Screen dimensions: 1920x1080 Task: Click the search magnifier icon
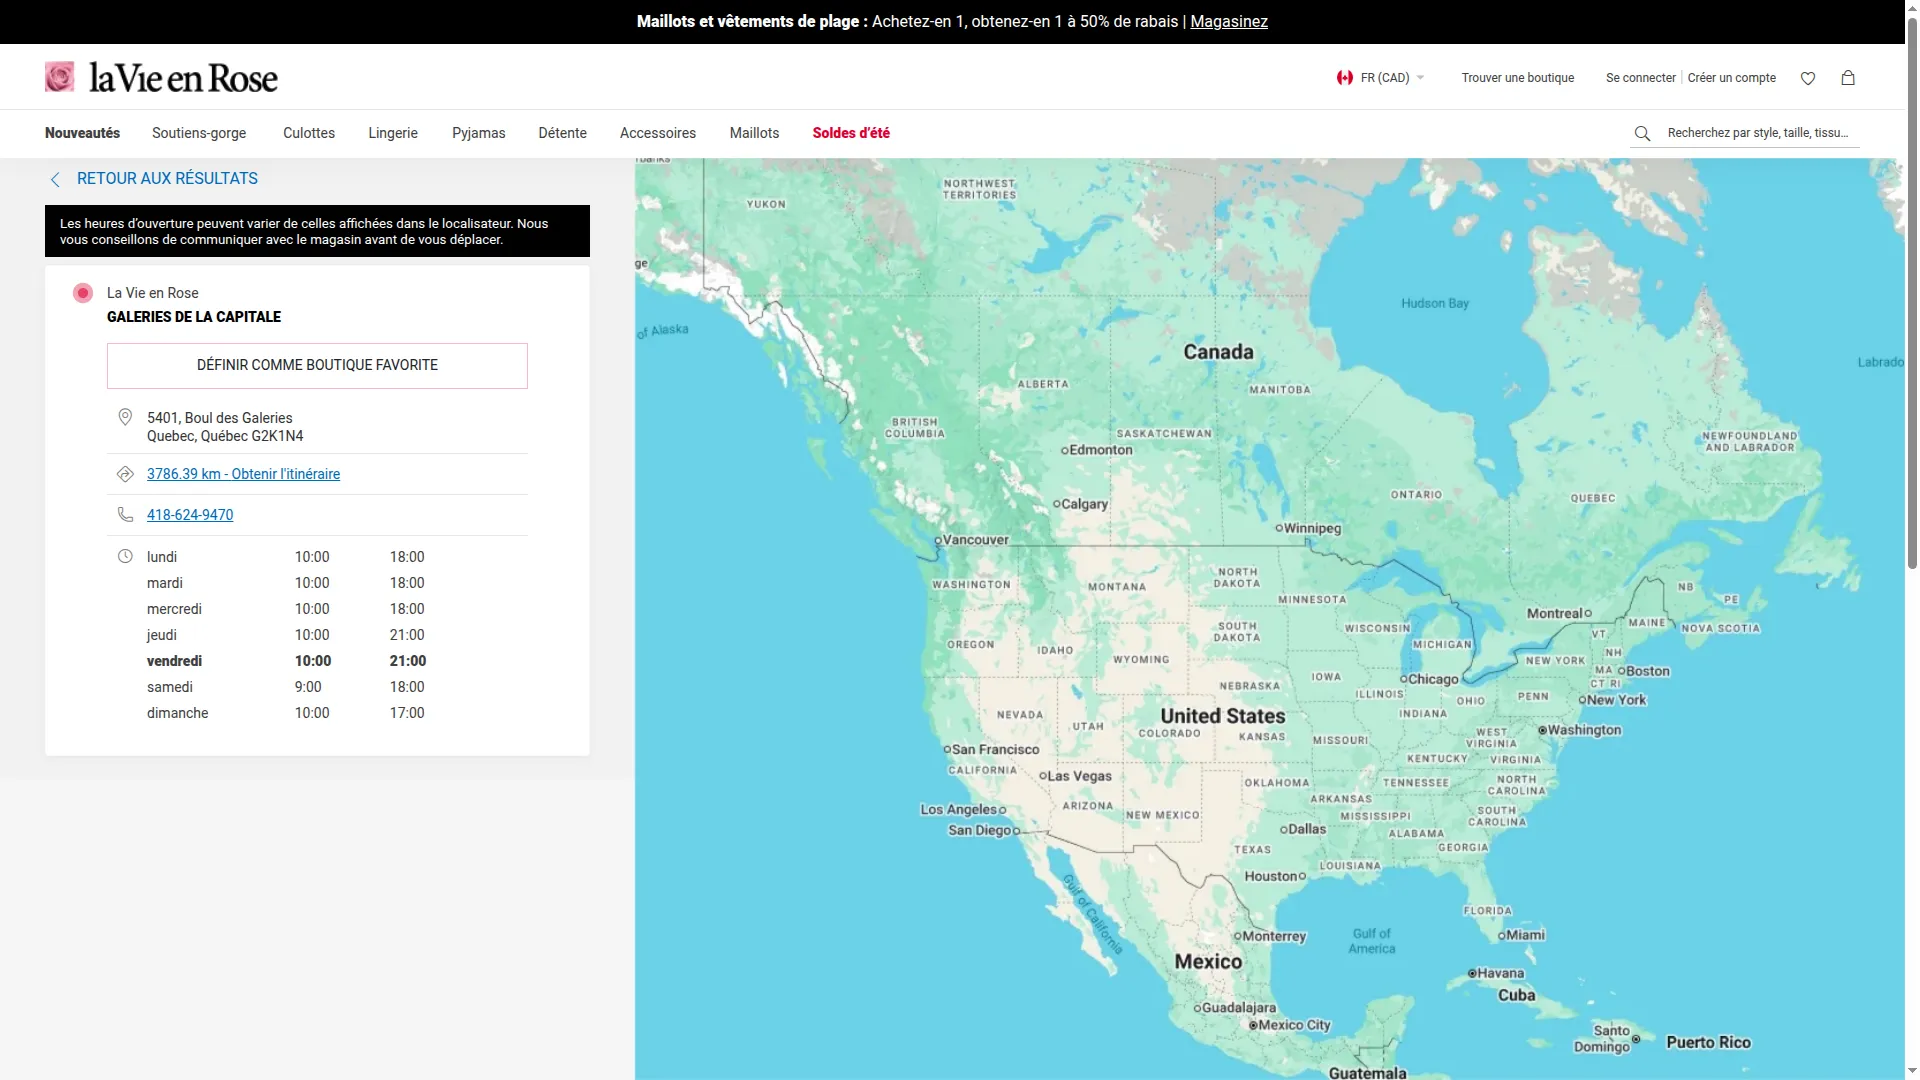[1642, 133]
